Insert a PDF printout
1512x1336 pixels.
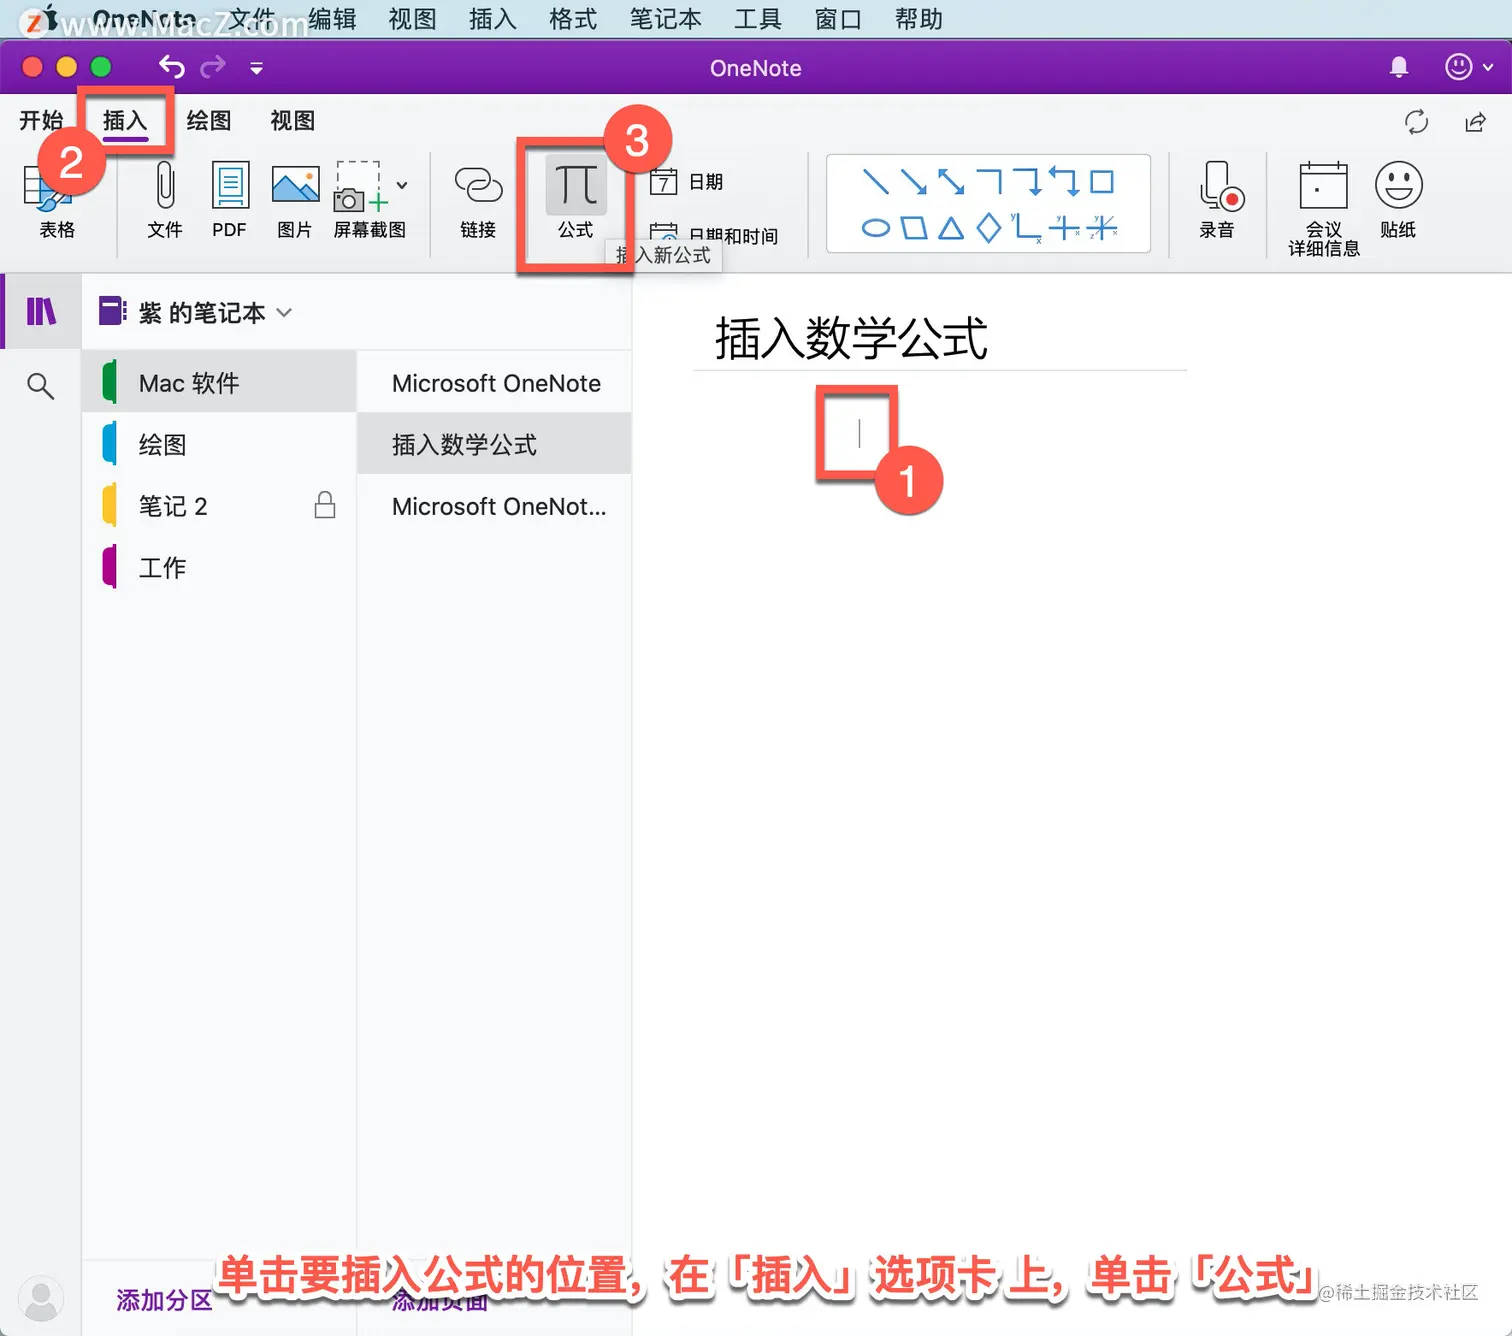click(230, 201)
